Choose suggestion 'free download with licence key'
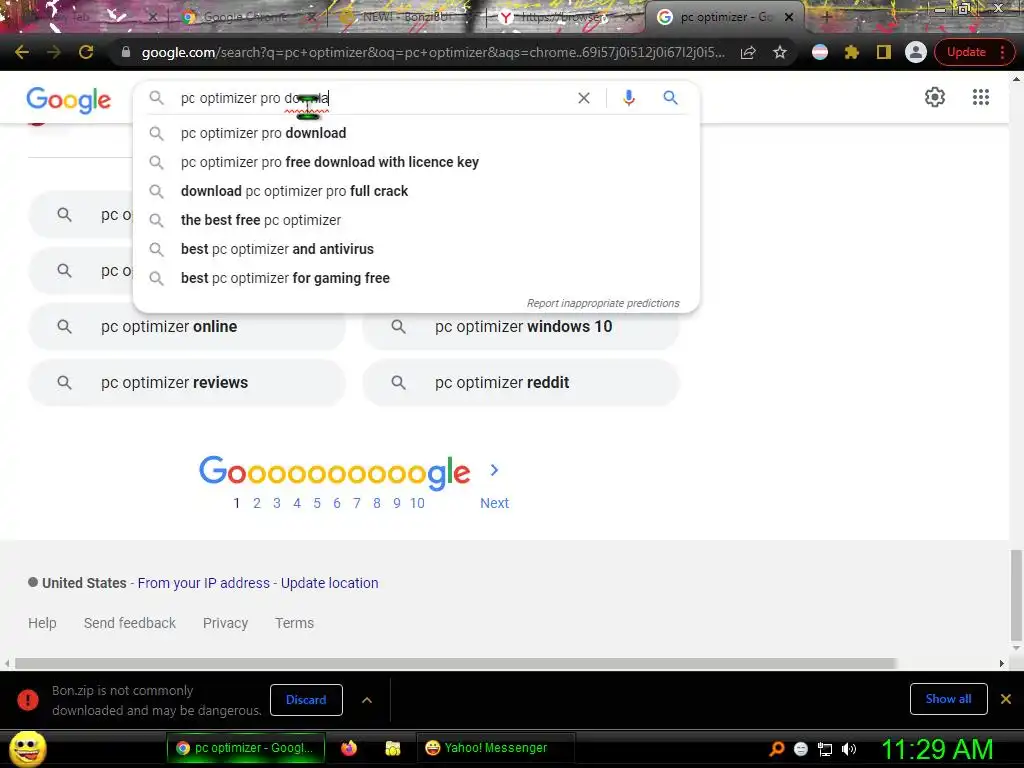The image size is (1024, 768). [416, 162]
